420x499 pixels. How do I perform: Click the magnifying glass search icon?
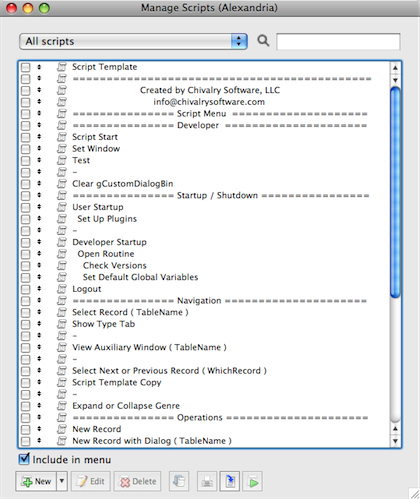[263, 41]
